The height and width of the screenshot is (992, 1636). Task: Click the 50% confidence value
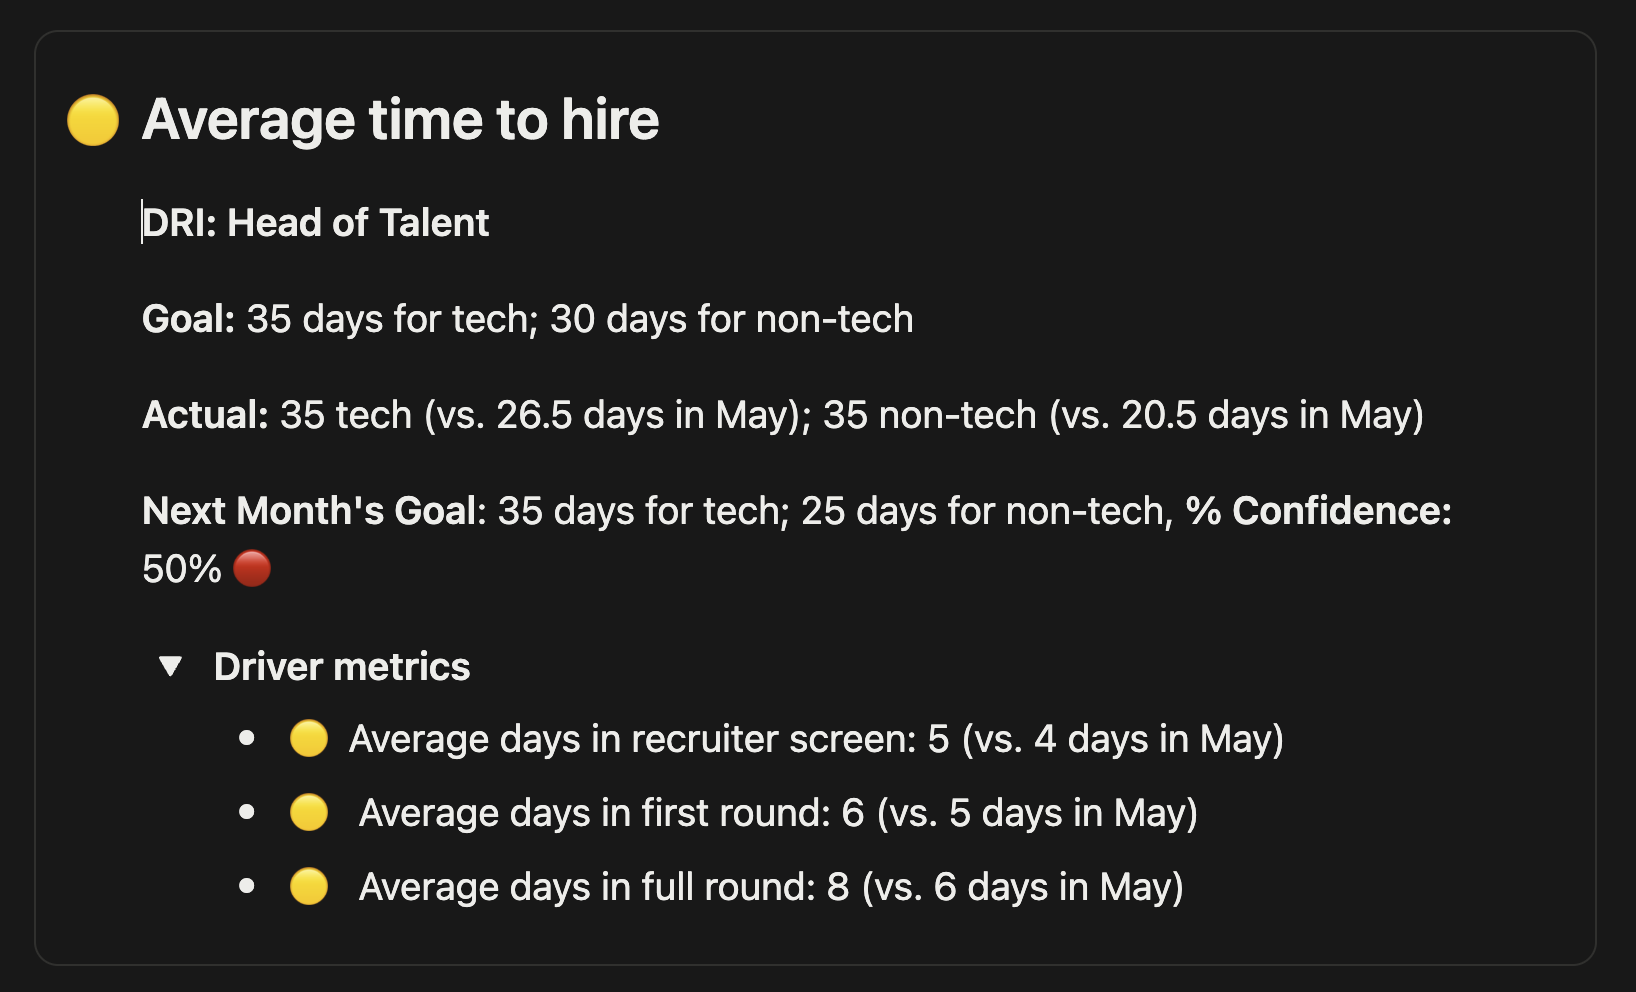182,569
